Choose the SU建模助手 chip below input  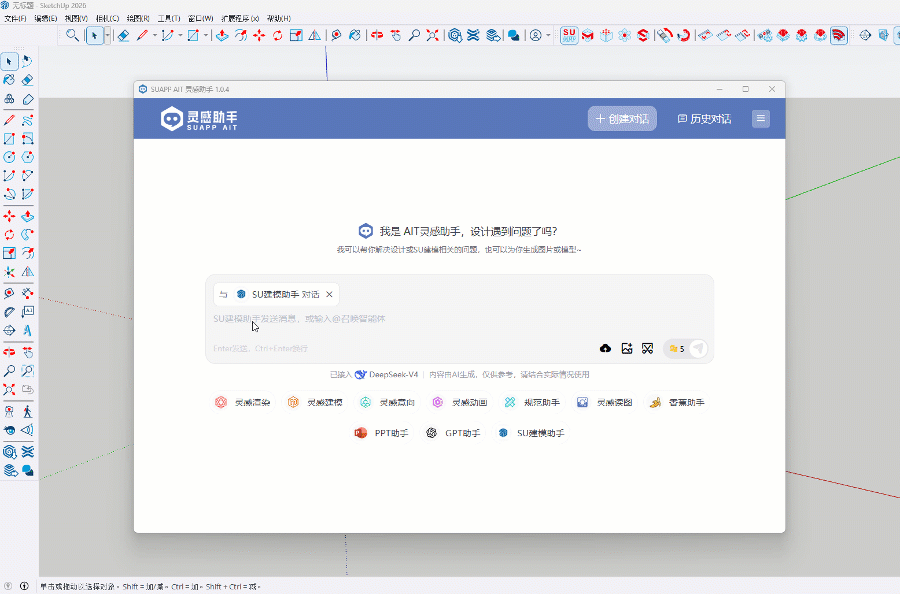pos(531,433)
